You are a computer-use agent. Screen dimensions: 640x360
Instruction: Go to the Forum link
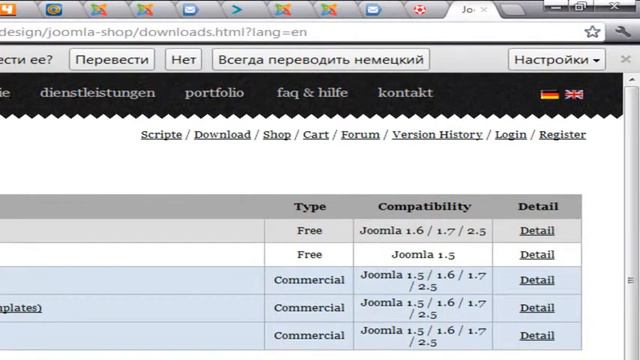pos(360,135)
